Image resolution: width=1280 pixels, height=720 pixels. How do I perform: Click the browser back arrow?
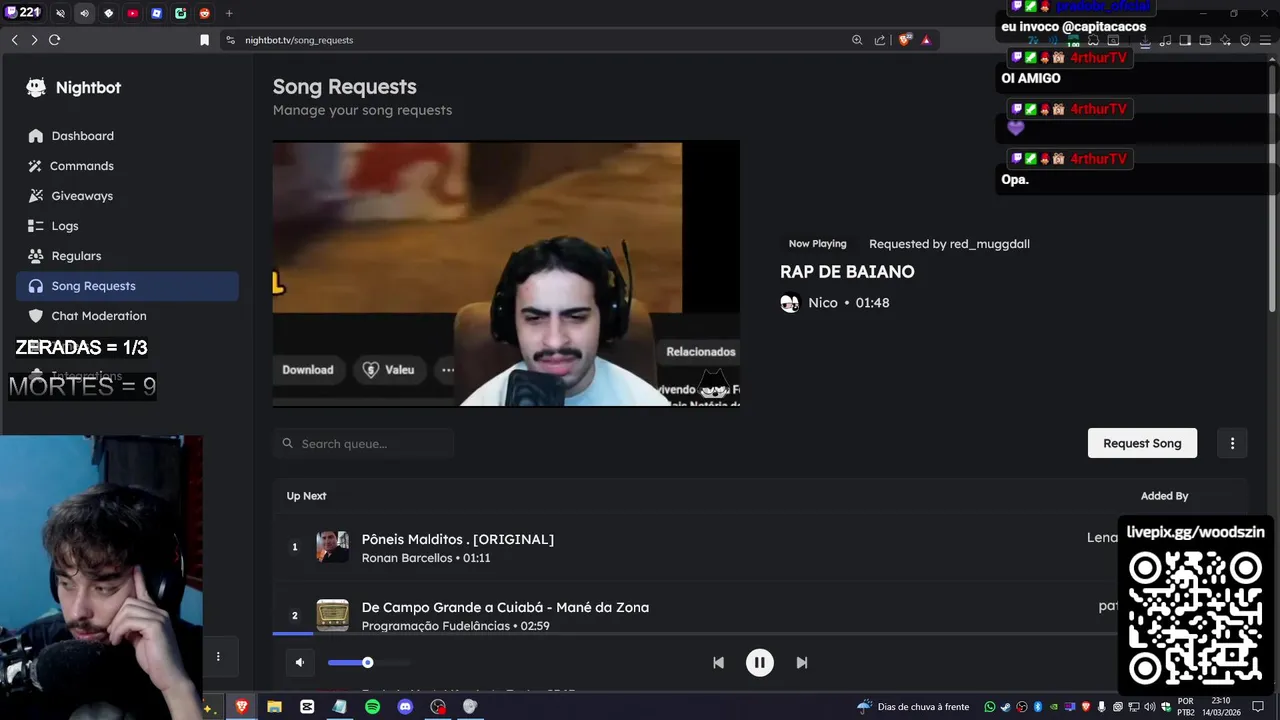point(14,40)
